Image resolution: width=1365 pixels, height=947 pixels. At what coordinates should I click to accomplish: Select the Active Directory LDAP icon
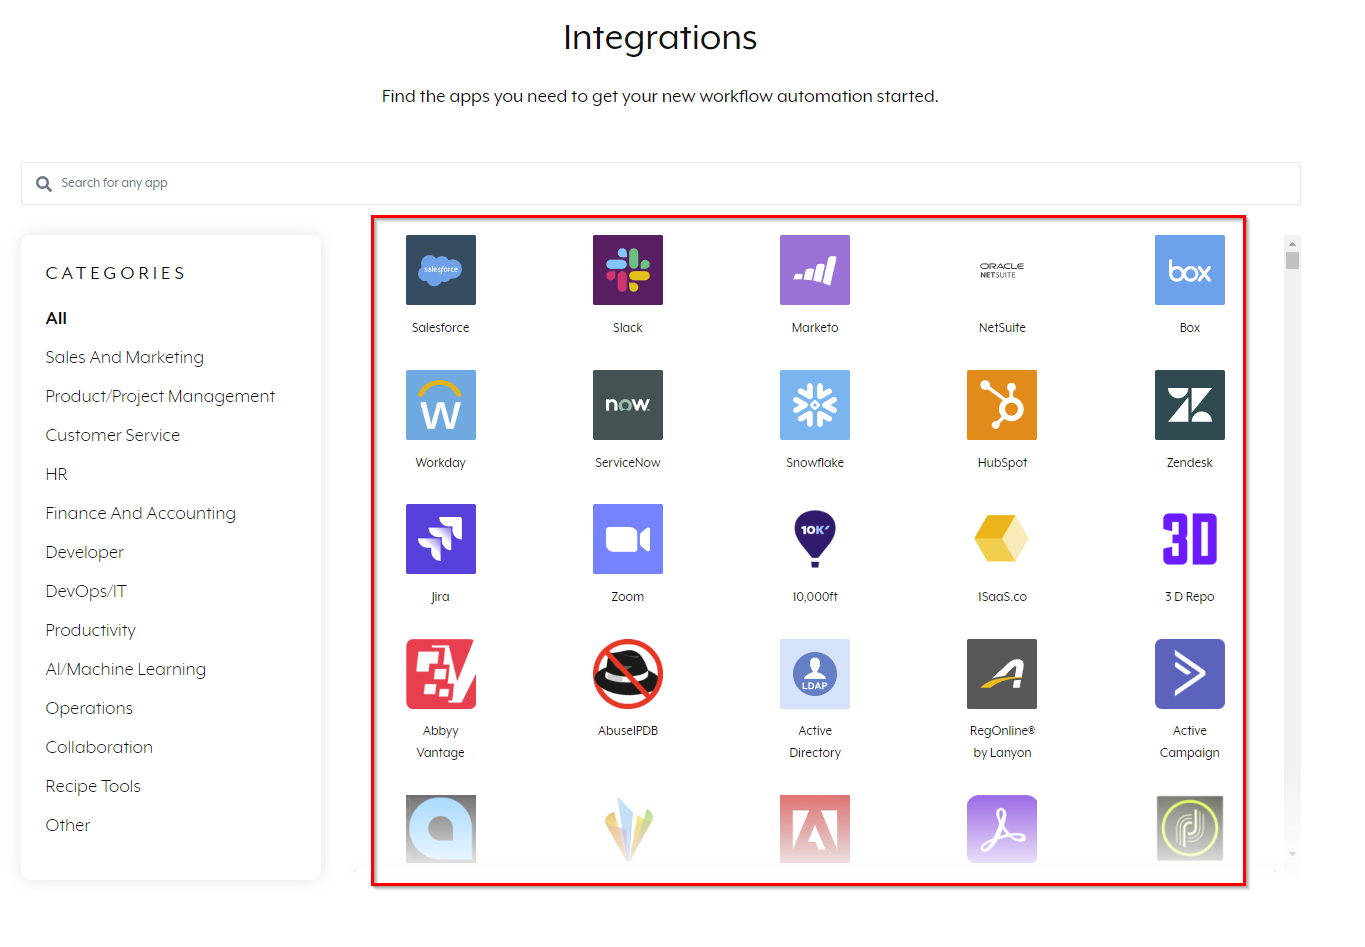tap(814, 674)
